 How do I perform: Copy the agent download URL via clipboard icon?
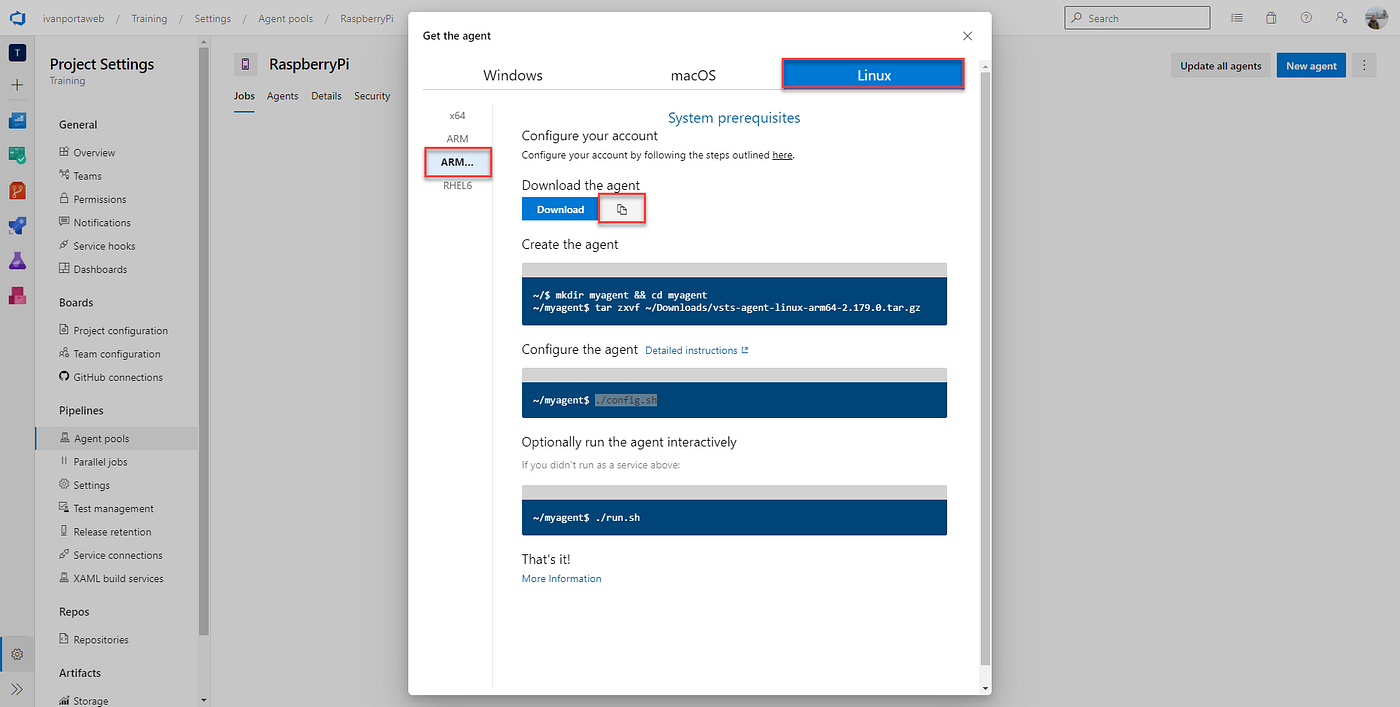[x=621, y=209]
